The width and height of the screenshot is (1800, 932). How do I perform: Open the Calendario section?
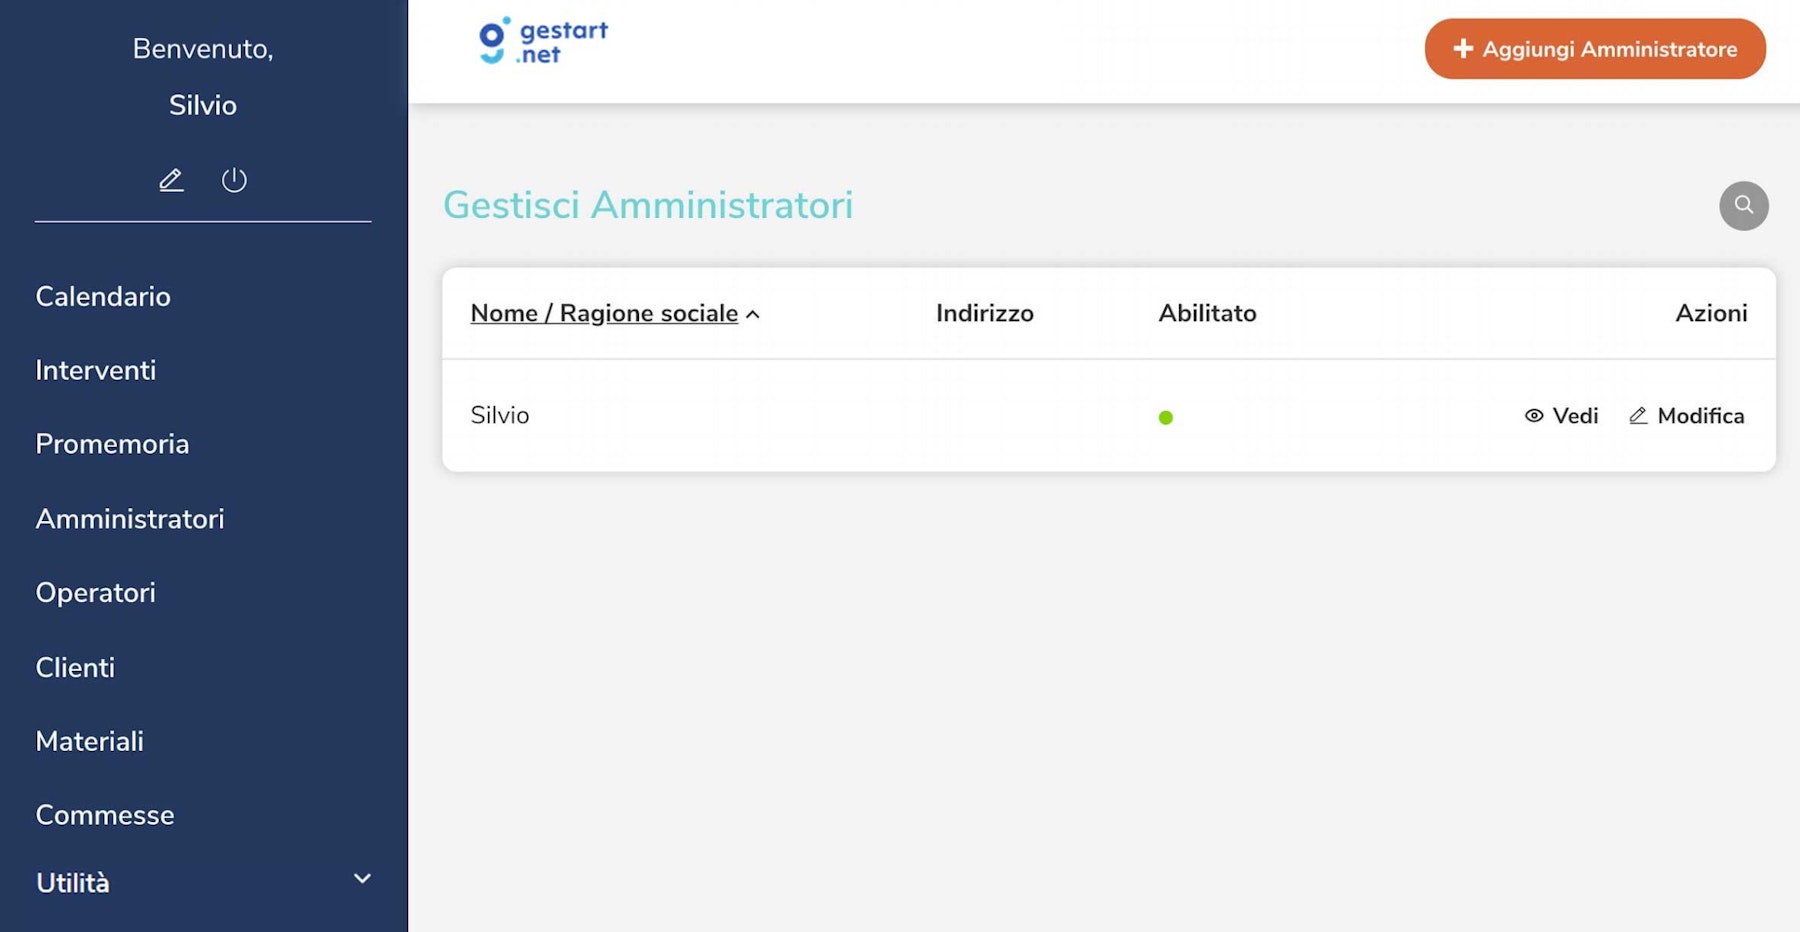coord(102,296)
